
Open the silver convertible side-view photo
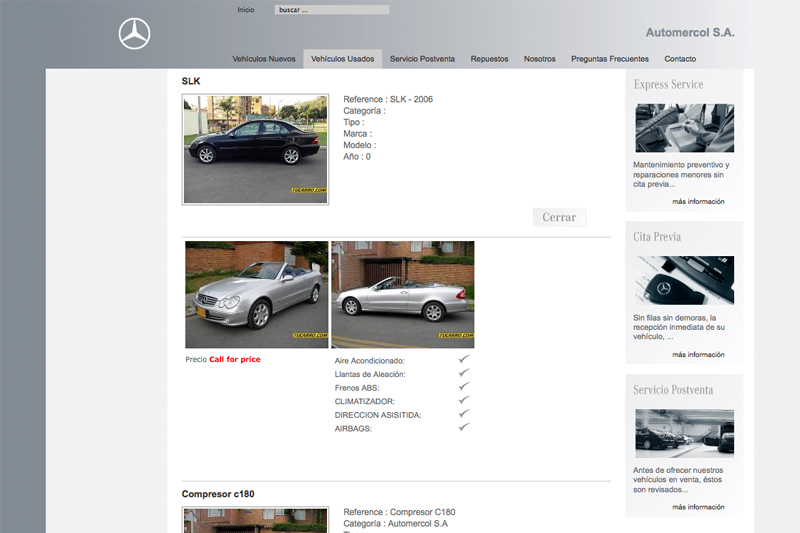tap(403, 295)
